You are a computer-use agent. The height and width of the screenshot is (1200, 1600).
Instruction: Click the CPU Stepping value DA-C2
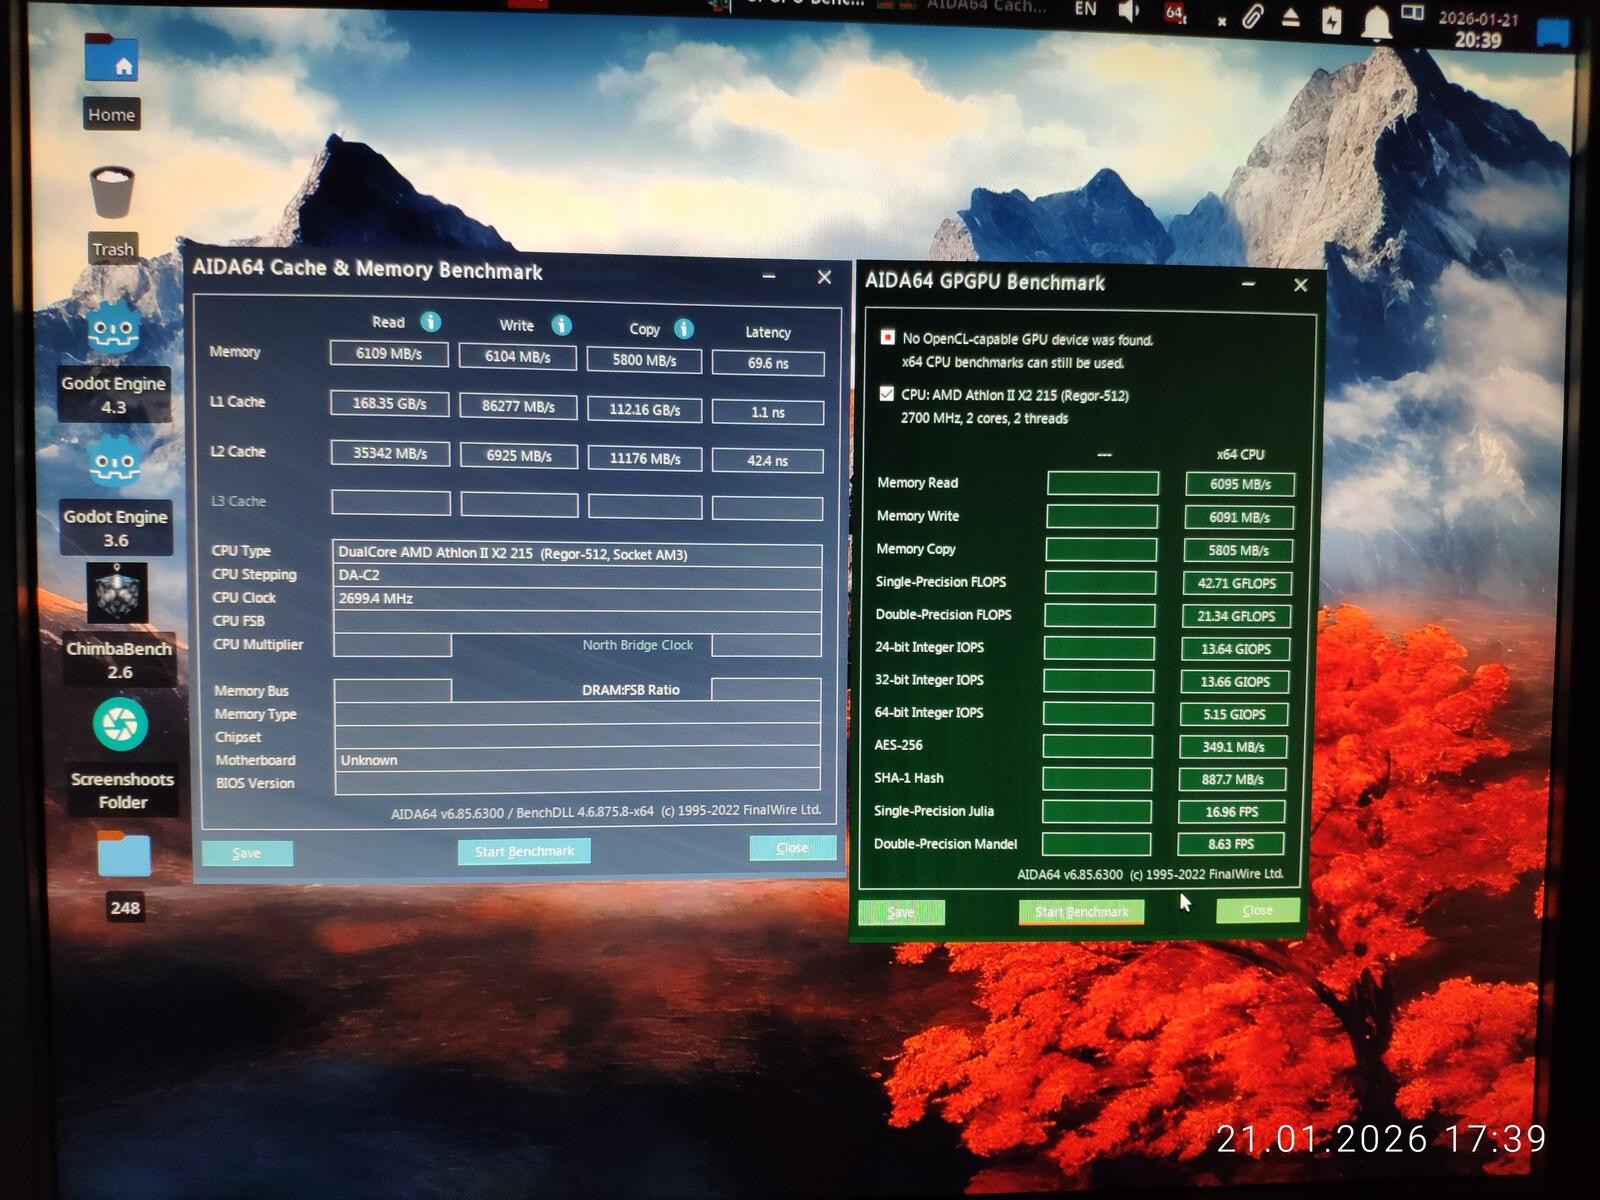pos(577,576)
